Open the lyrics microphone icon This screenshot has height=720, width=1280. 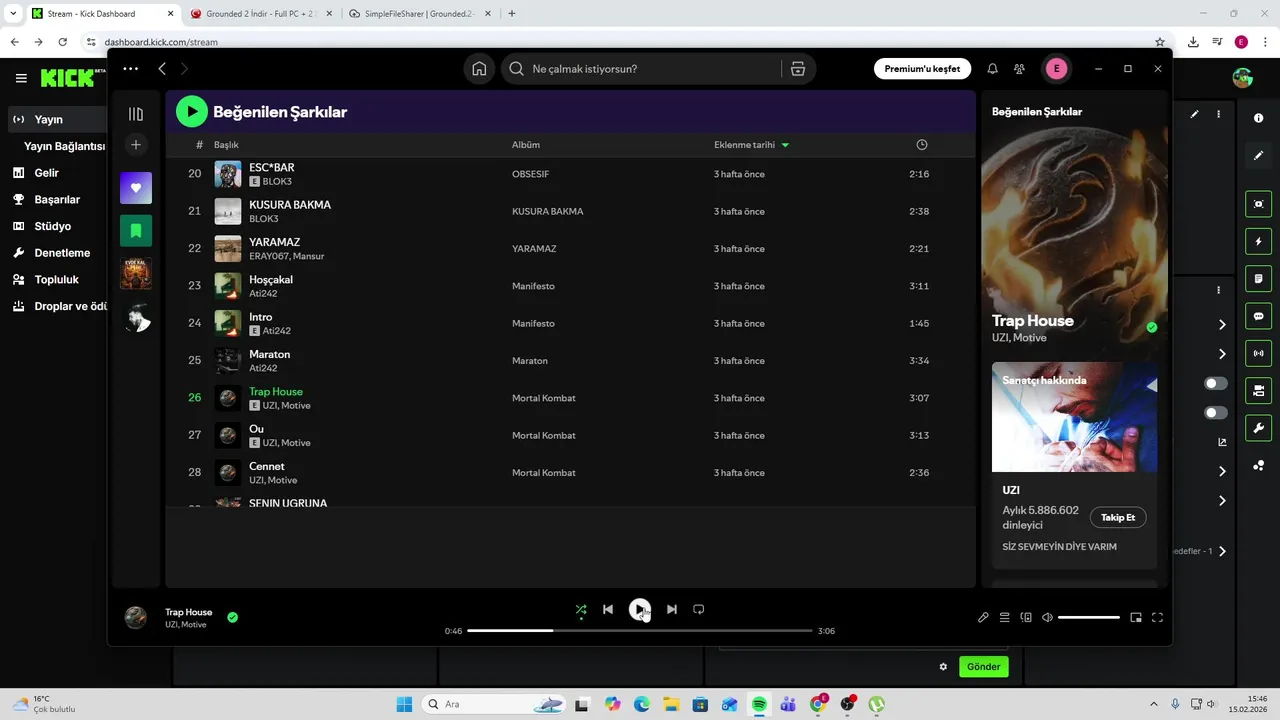click(x=983, y=617)
